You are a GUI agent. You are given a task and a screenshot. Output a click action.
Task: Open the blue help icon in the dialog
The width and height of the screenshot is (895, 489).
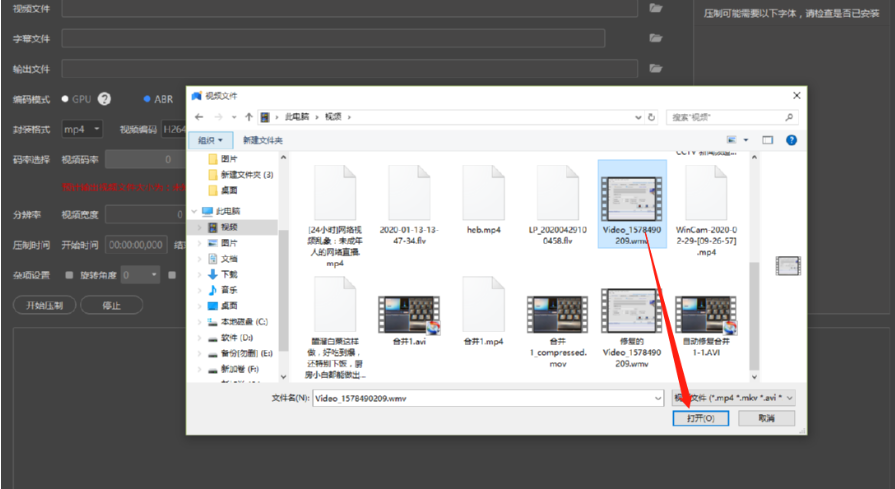click(x=791, y=140)
